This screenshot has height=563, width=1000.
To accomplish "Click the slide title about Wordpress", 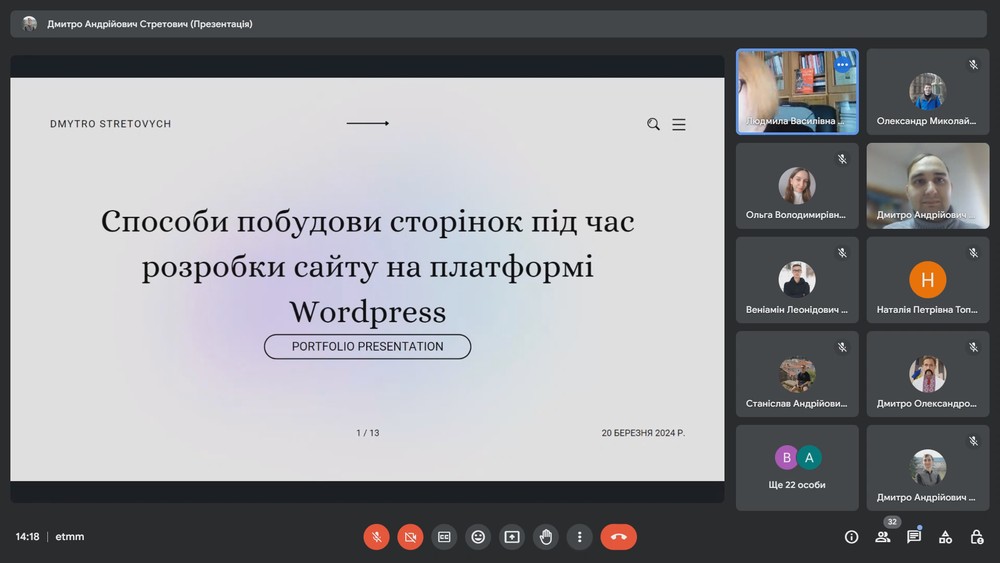I will tap(367, 267).
